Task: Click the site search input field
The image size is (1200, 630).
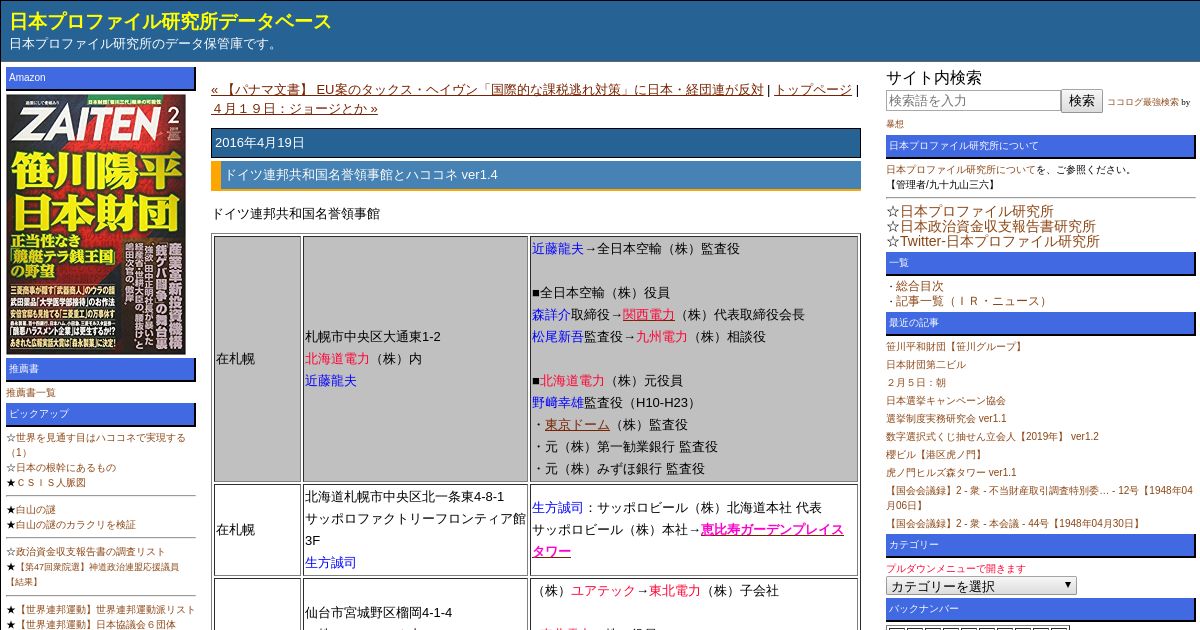Action: [x=973, y=101]
